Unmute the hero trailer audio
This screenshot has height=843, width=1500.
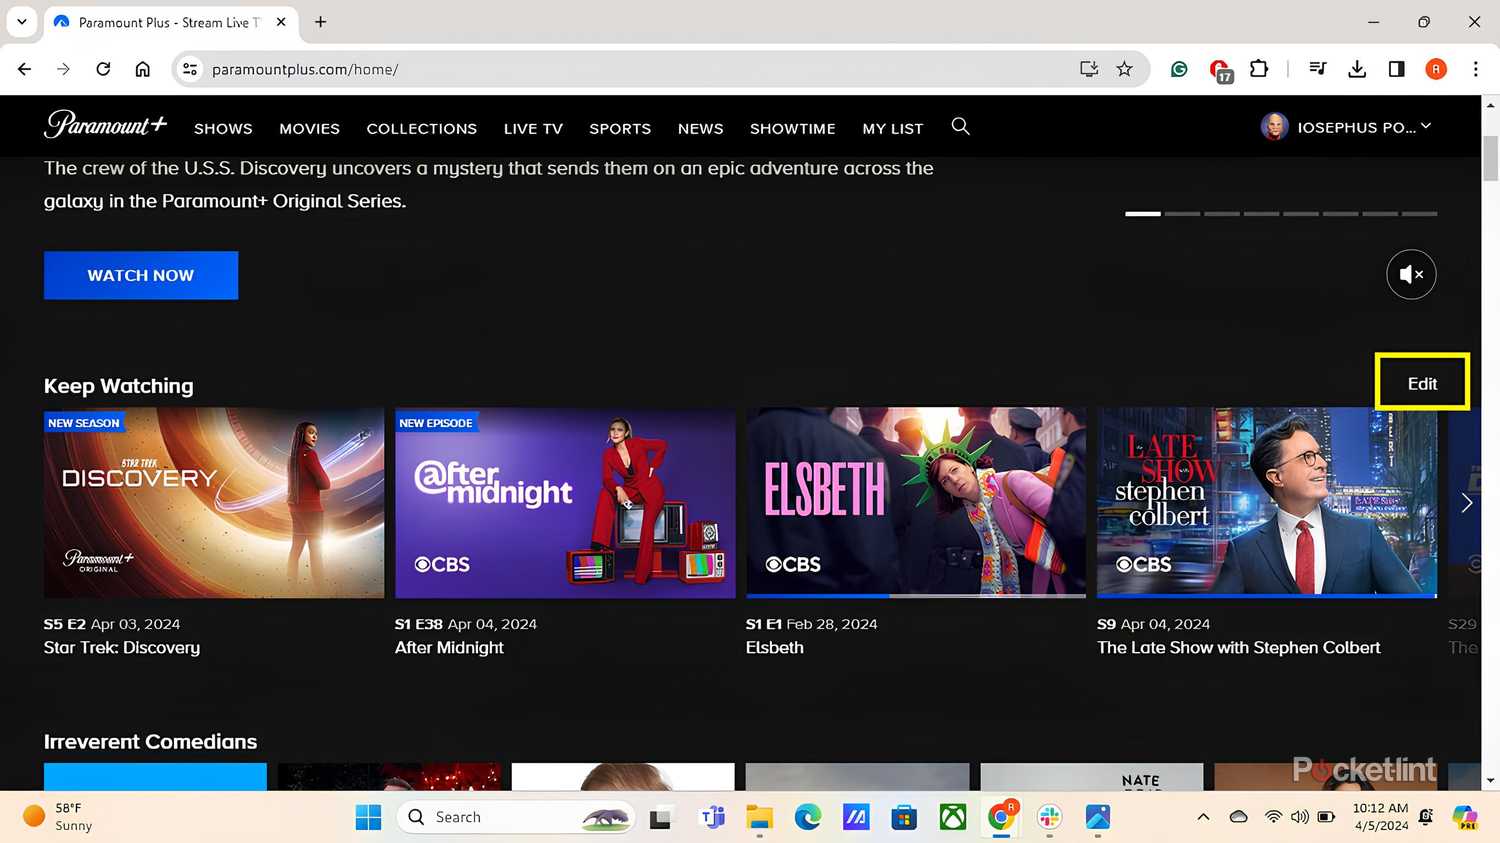tap(1410, 274)
